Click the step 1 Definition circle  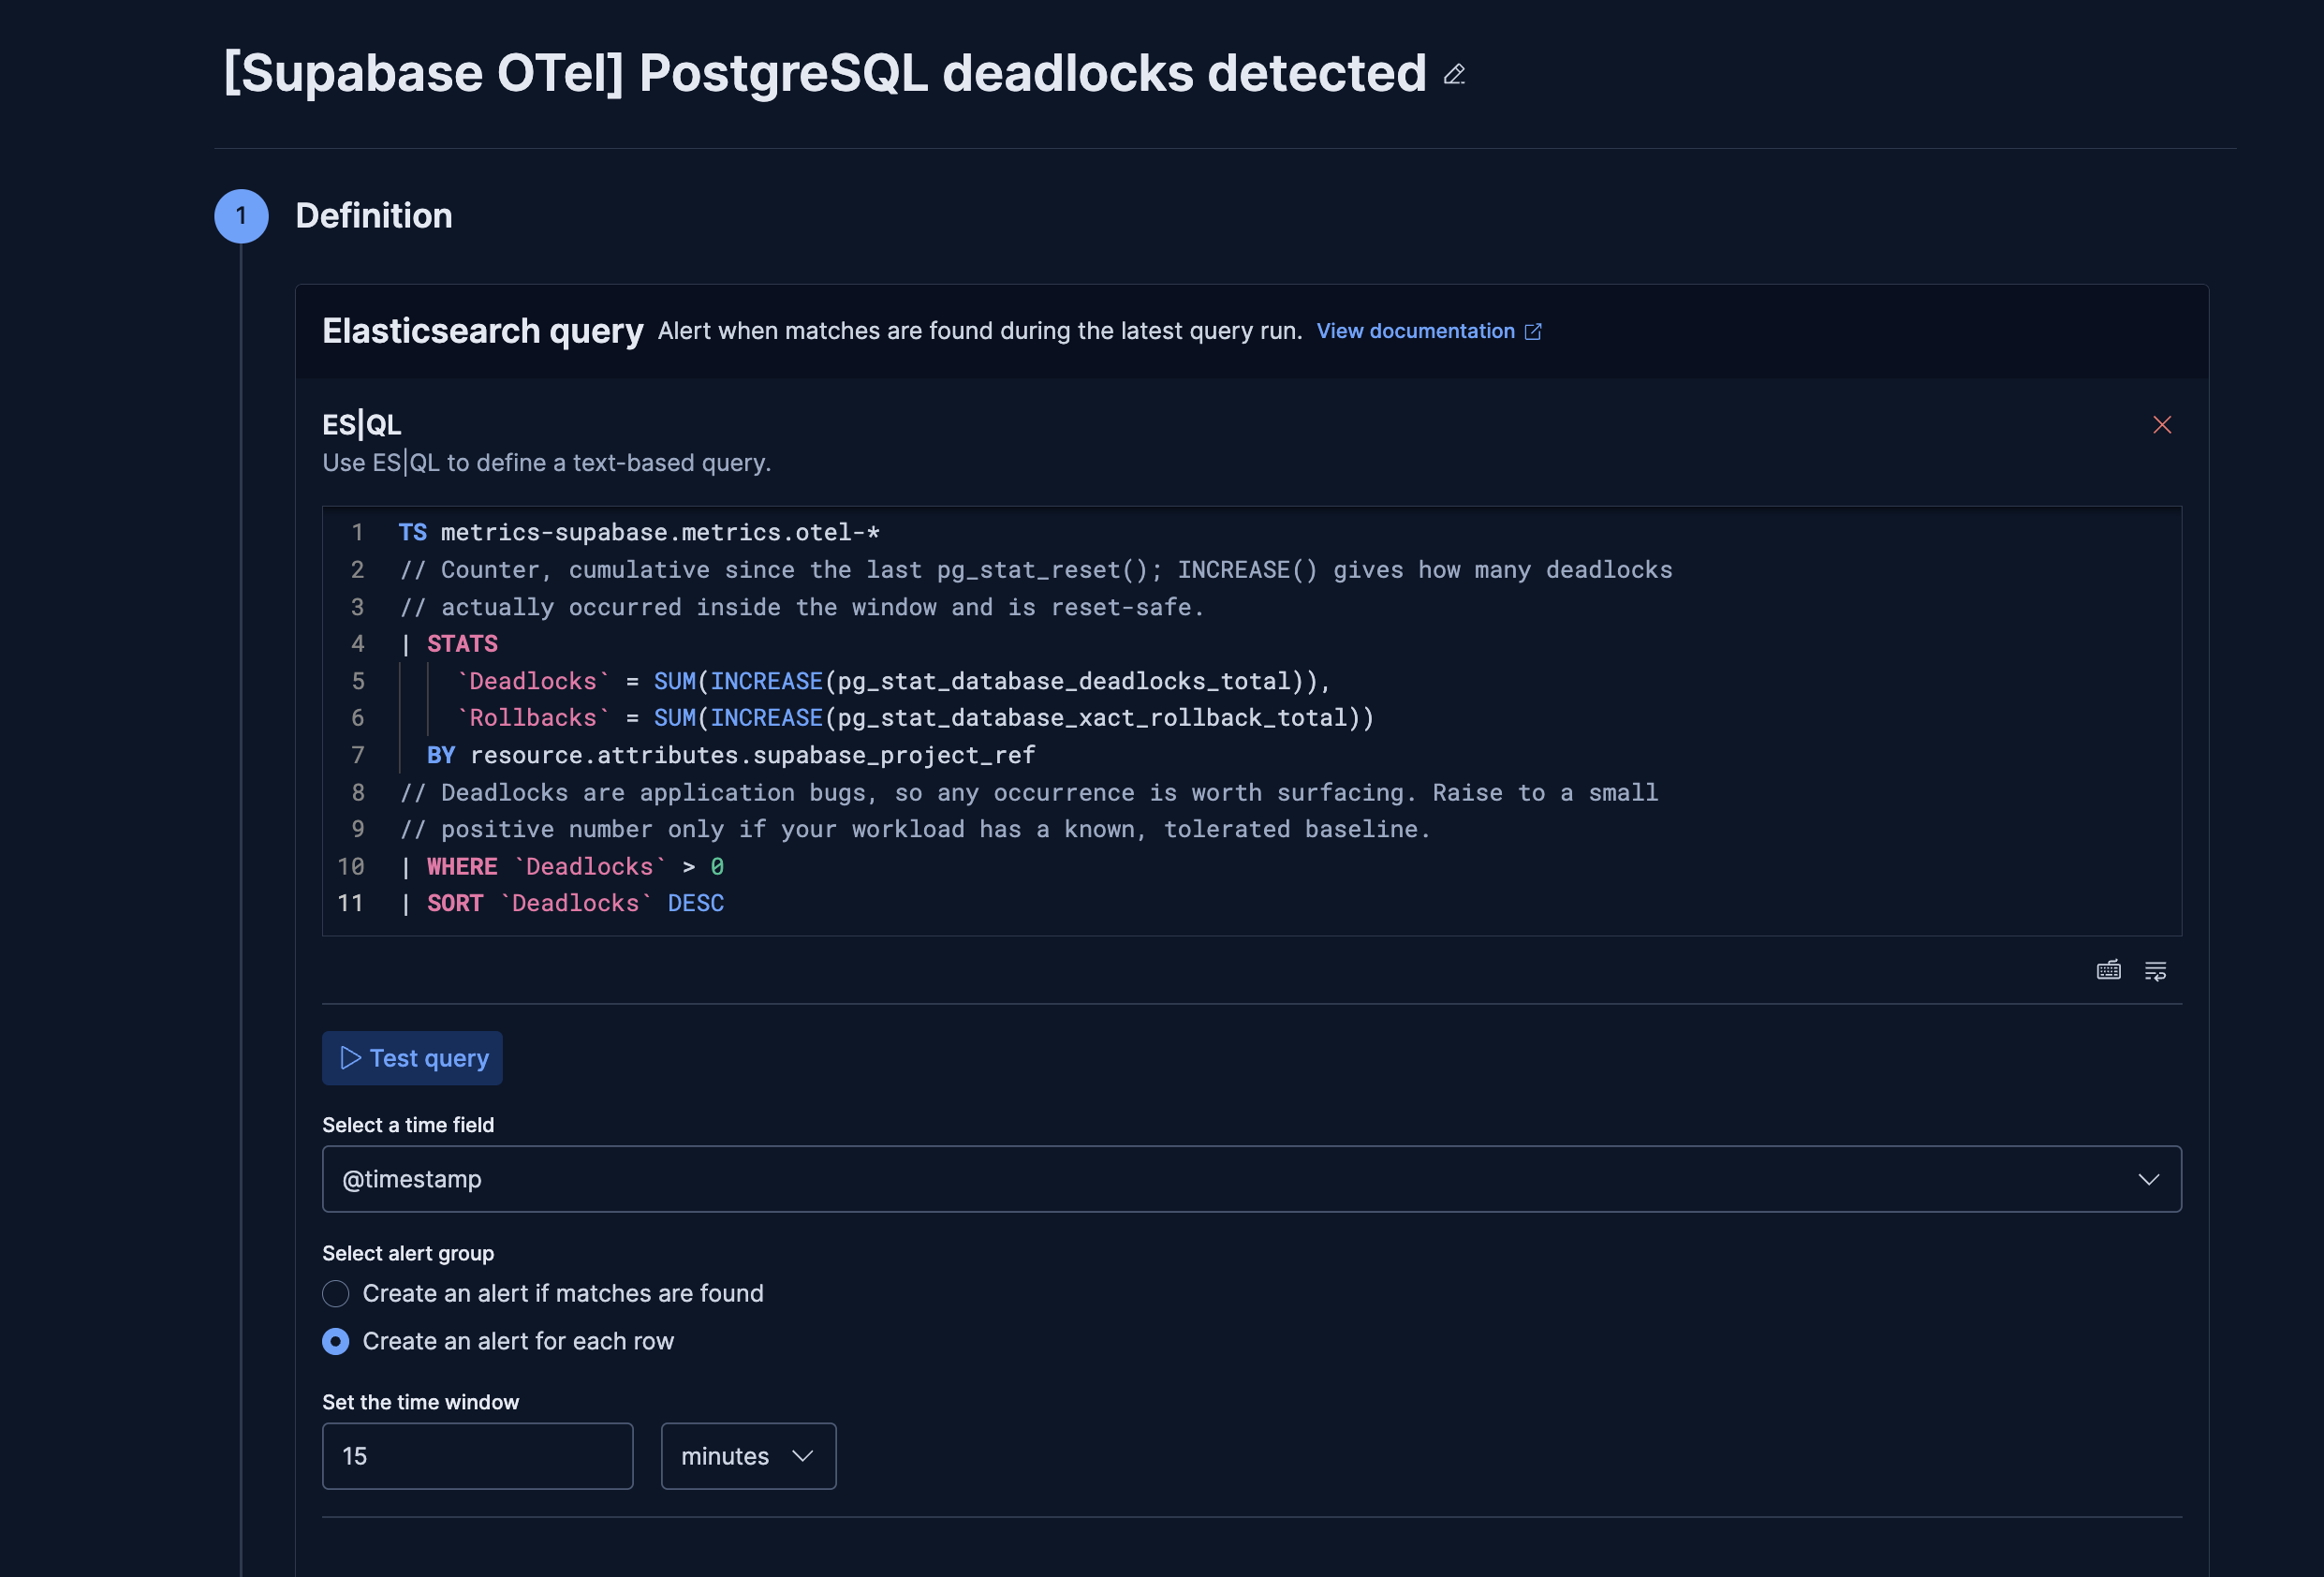click(241, 216)
